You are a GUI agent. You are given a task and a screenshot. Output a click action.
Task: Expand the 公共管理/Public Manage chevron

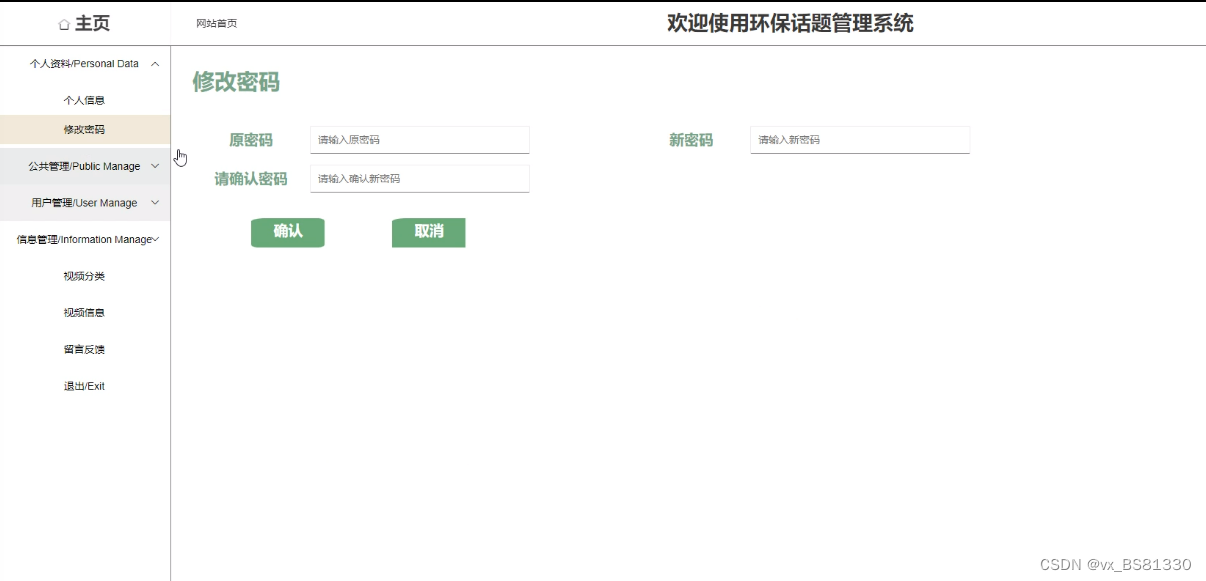155,166
